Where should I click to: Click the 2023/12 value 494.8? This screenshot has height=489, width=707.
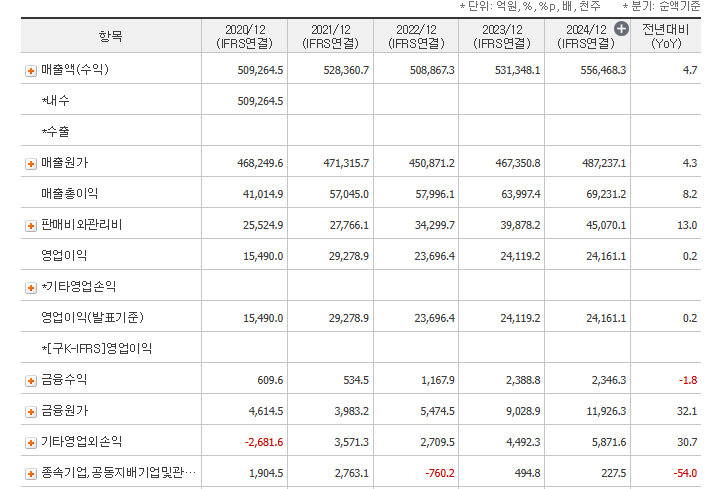point(528,474)
